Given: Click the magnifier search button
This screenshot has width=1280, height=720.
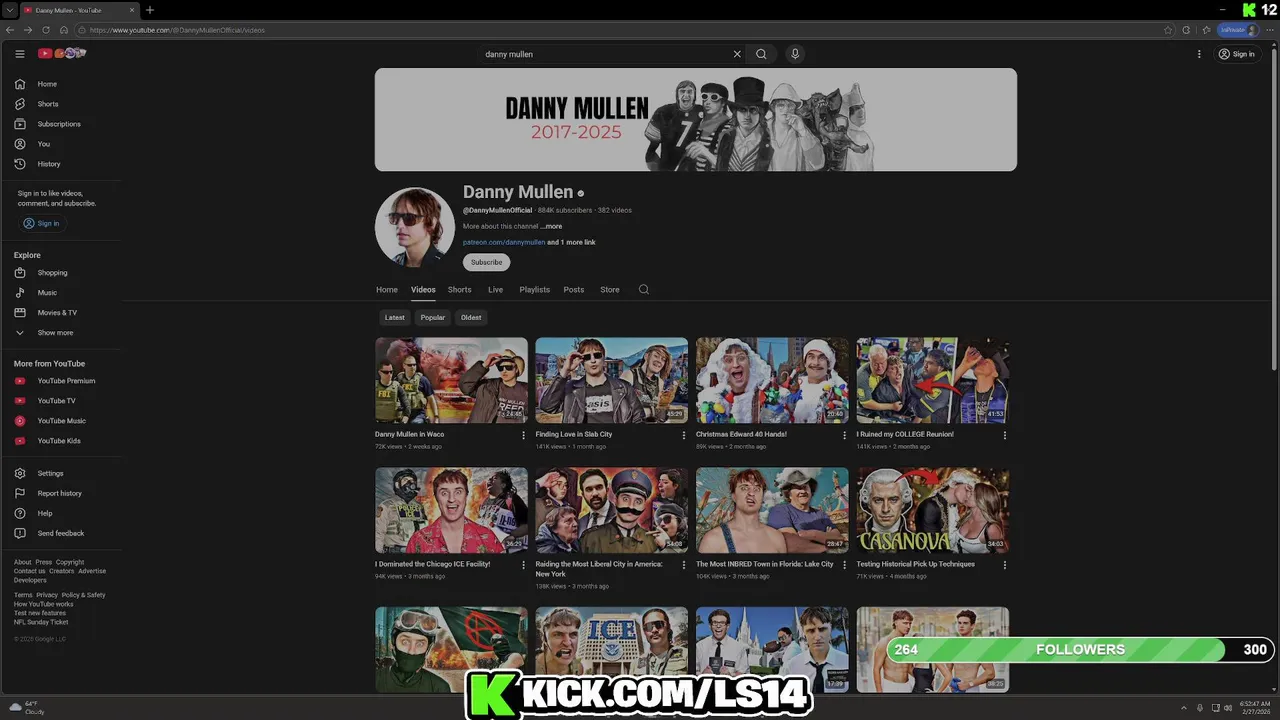Looking at the screenshot, I should 761,54.
